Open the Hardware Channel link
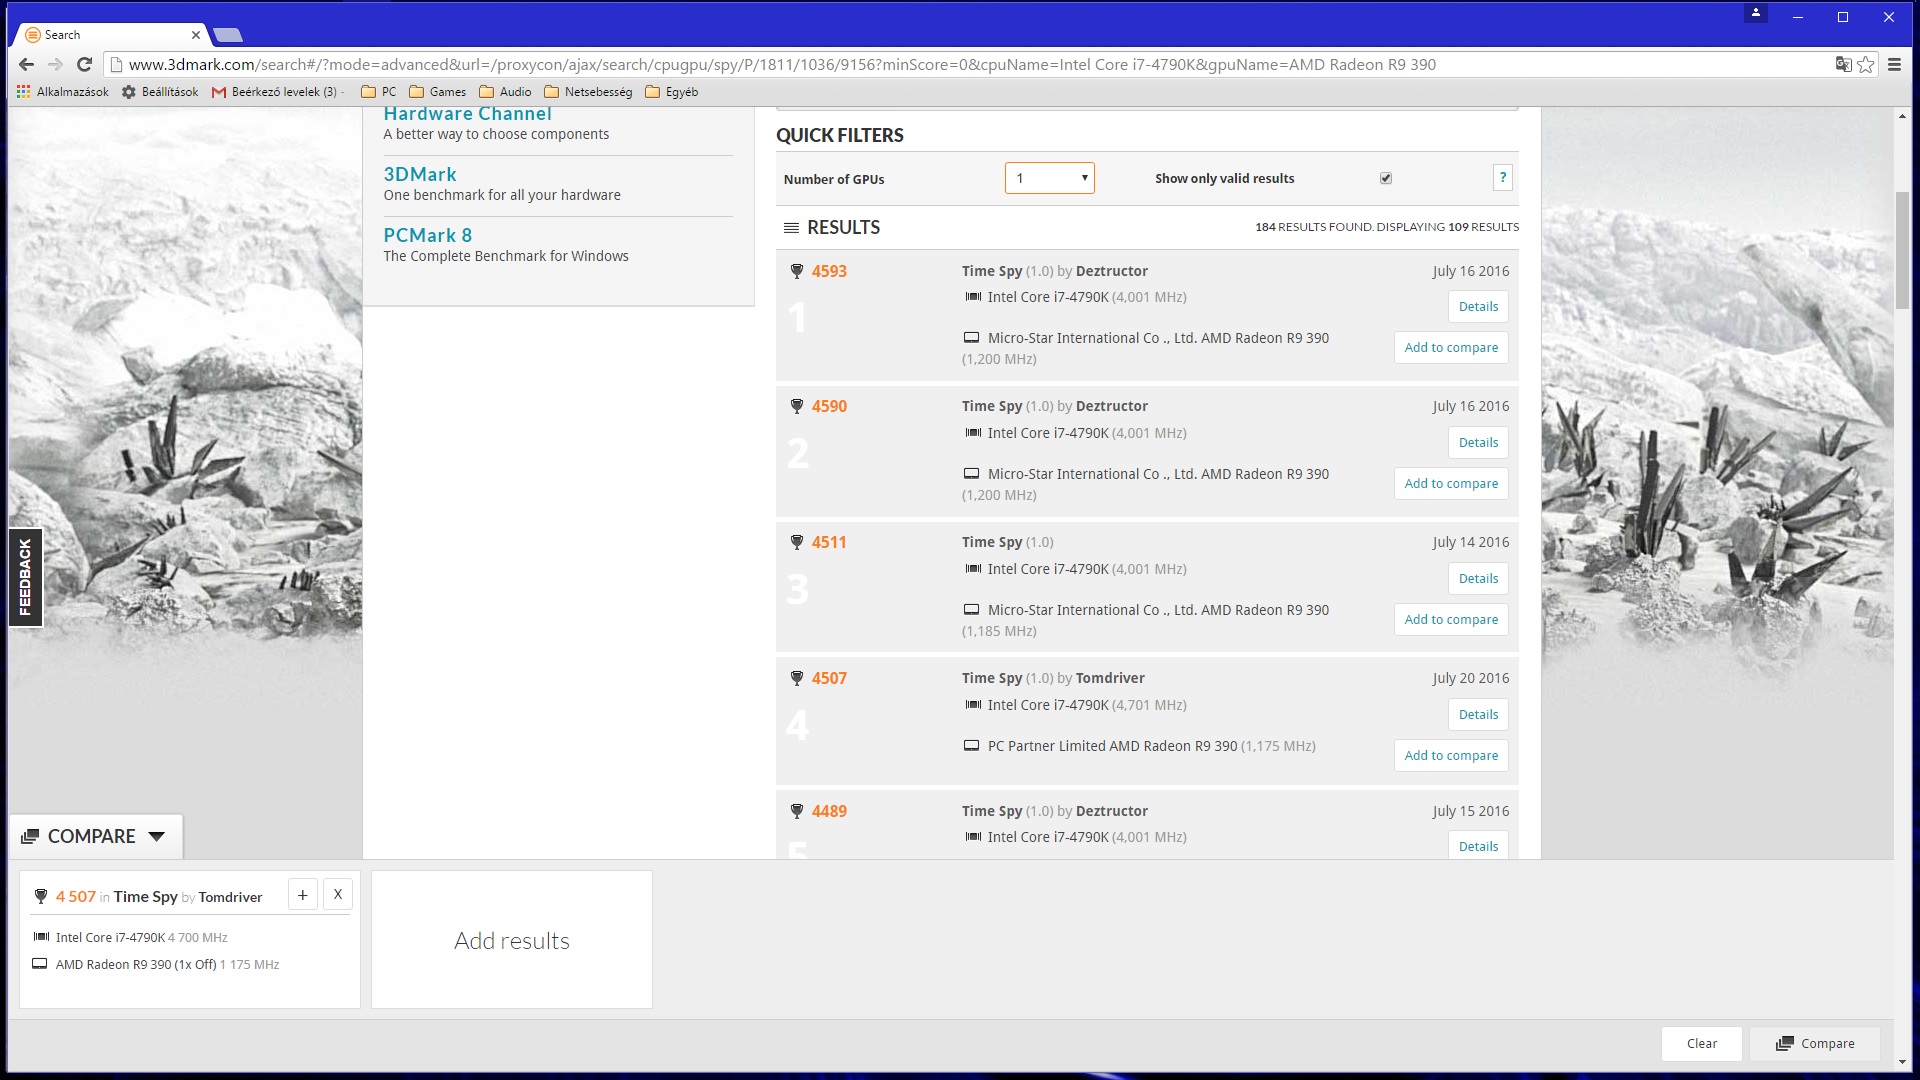This screenshot has width=1920, height=1080. (467, 114)
